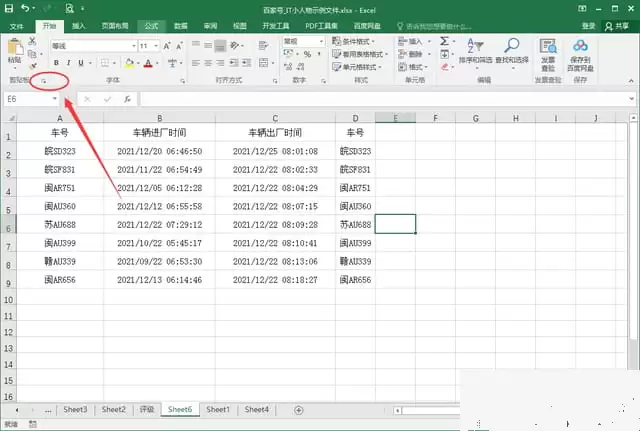640x431 pixels.
Task: Click the red font color button
Action: [x=148, y=63]
